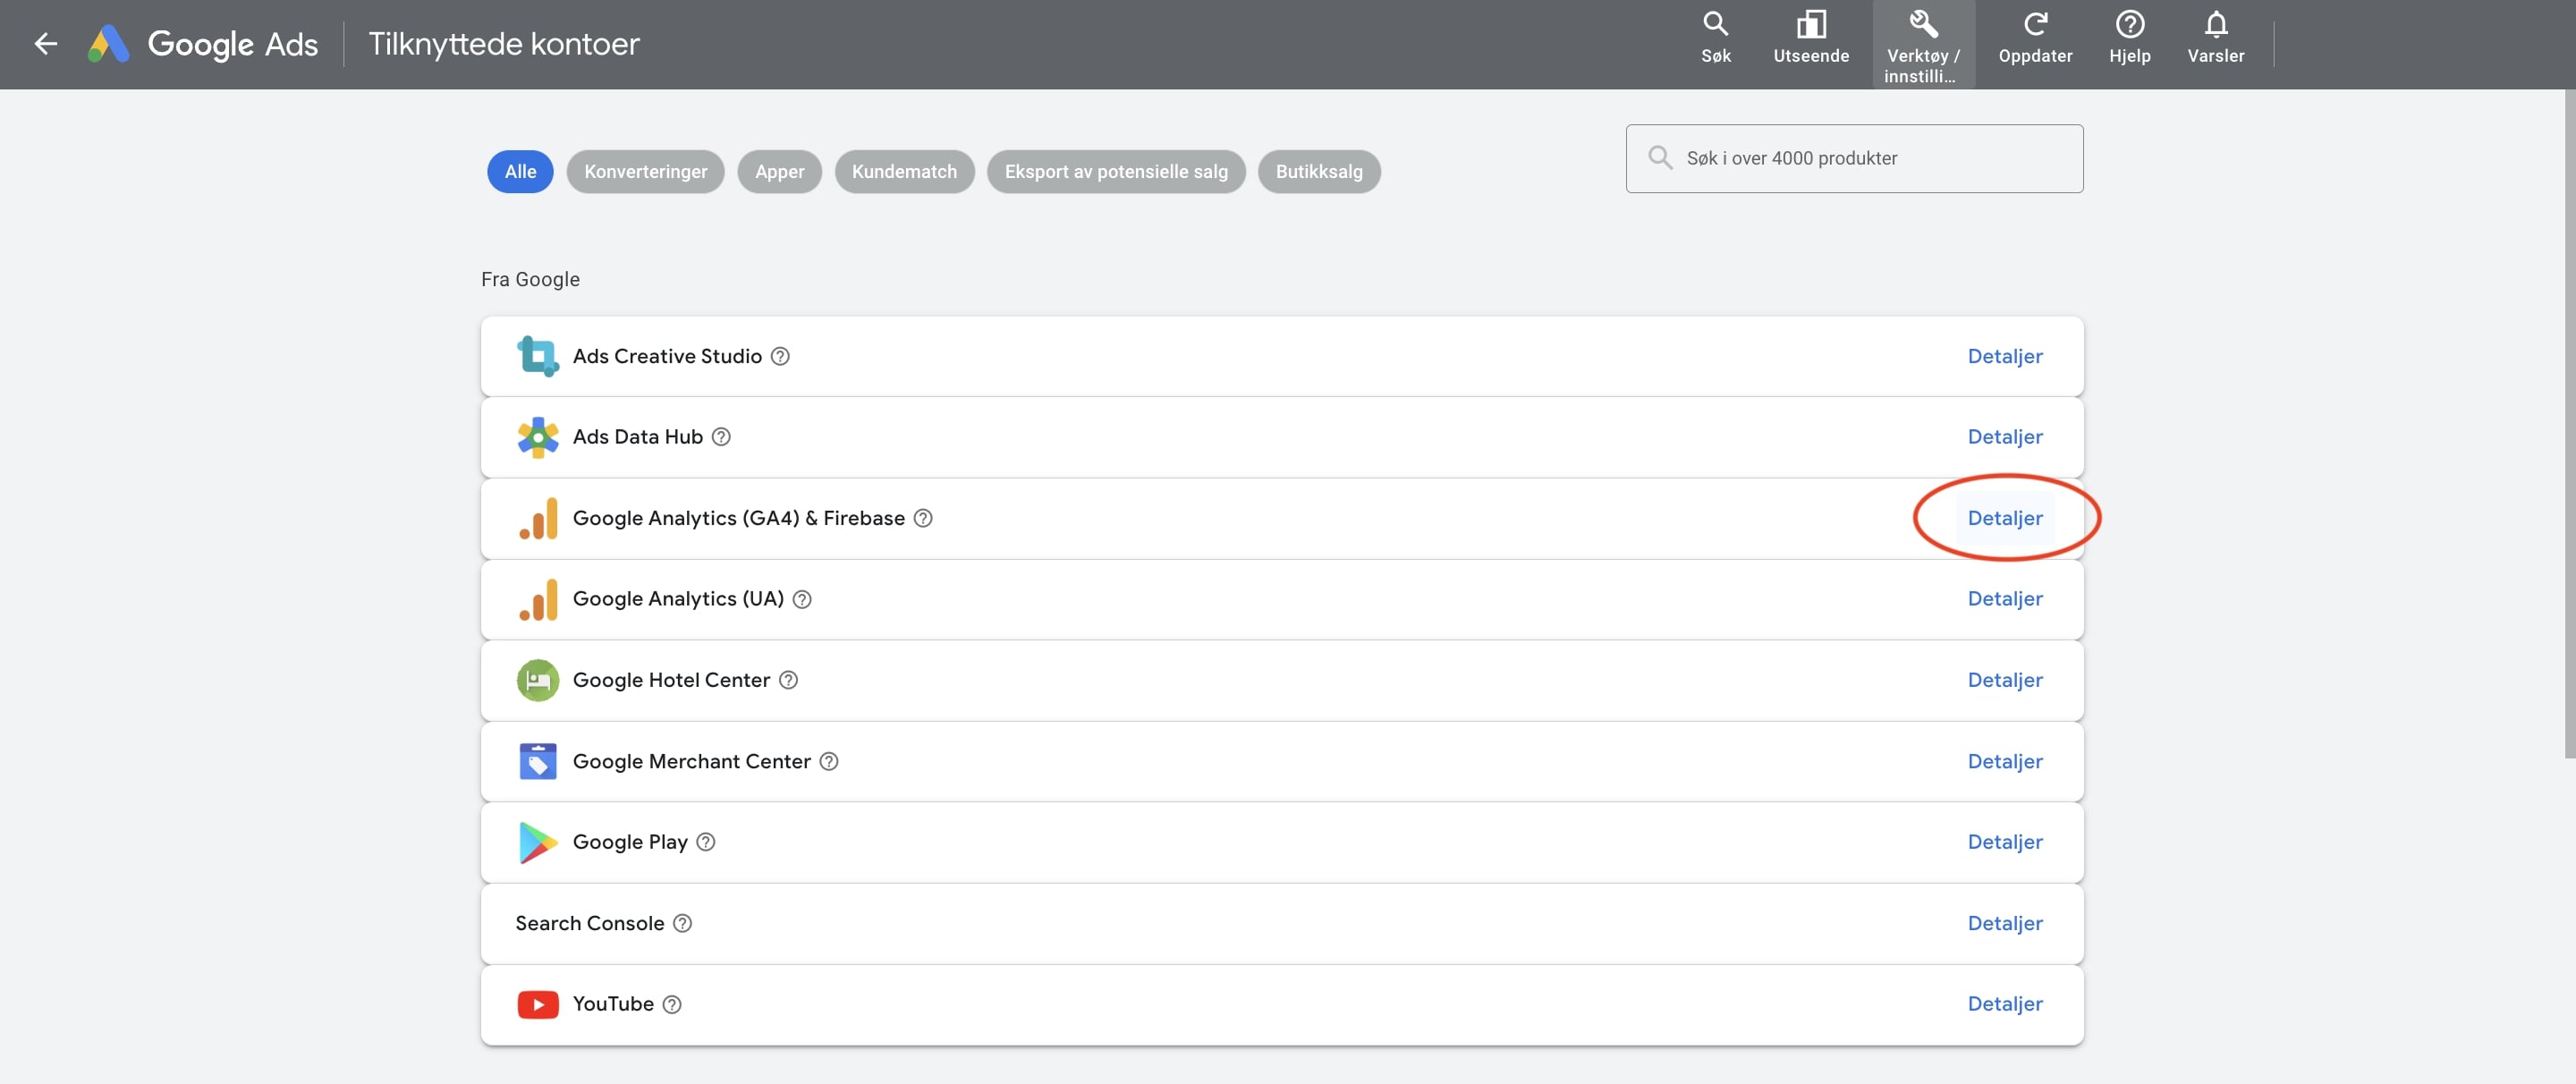This screenshot has width=2576, height=1084.
Task: Click help icon beside Google Analytics (UA)
Action: coord(802,599)
